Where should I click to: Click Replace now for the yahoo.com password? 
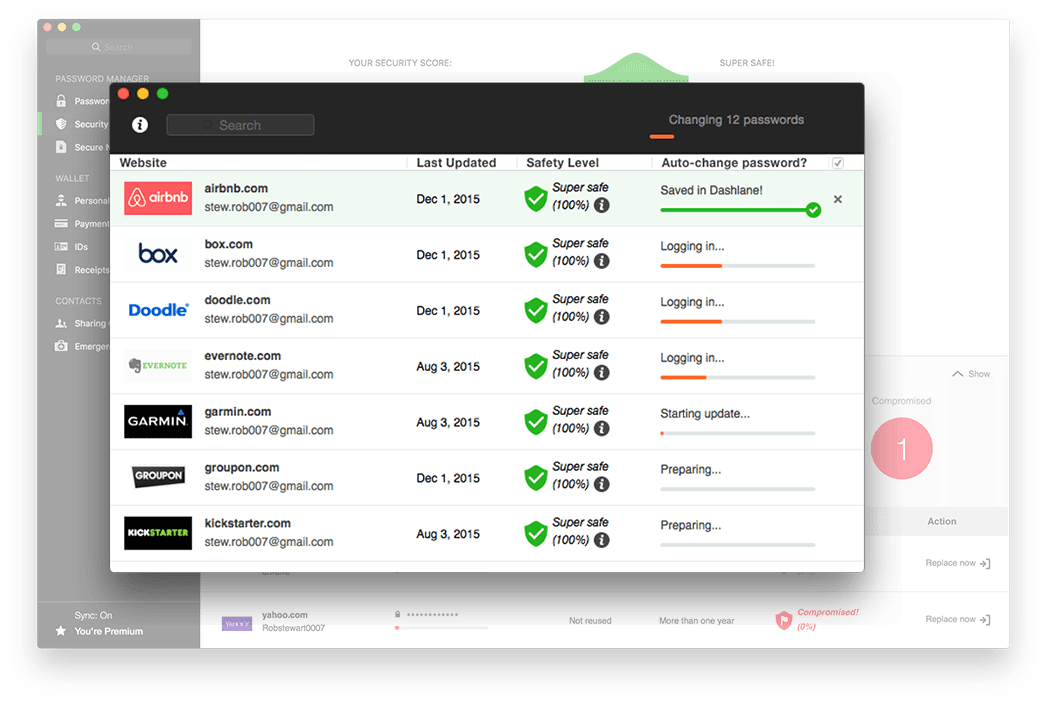click(956, 619)
